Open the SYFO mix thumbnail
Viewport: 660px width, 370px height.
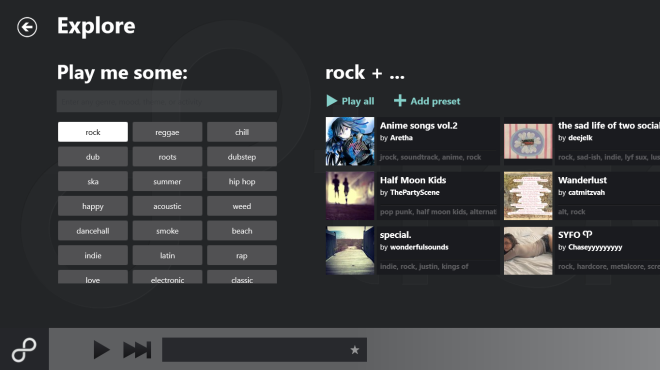528,251
